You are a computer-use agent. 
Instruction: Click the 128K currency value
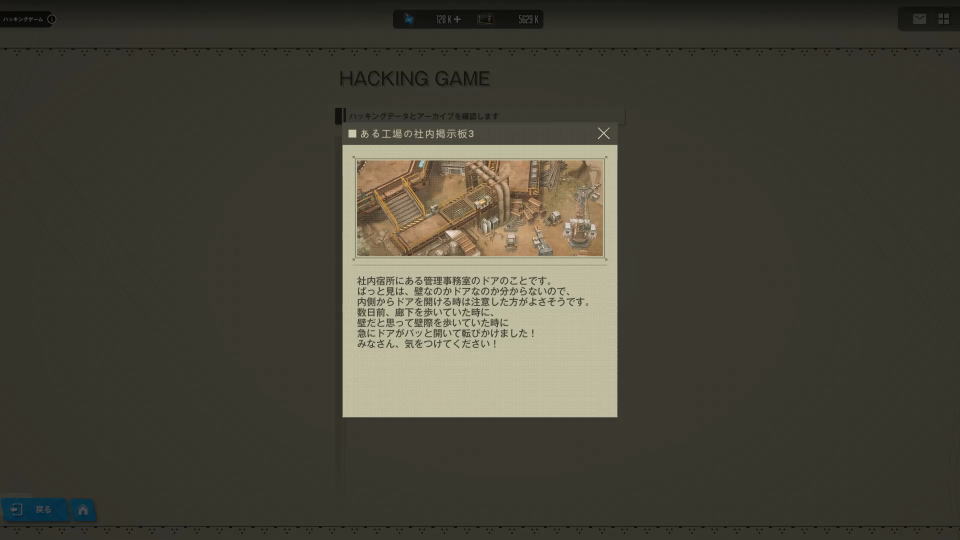click(444, 20)
